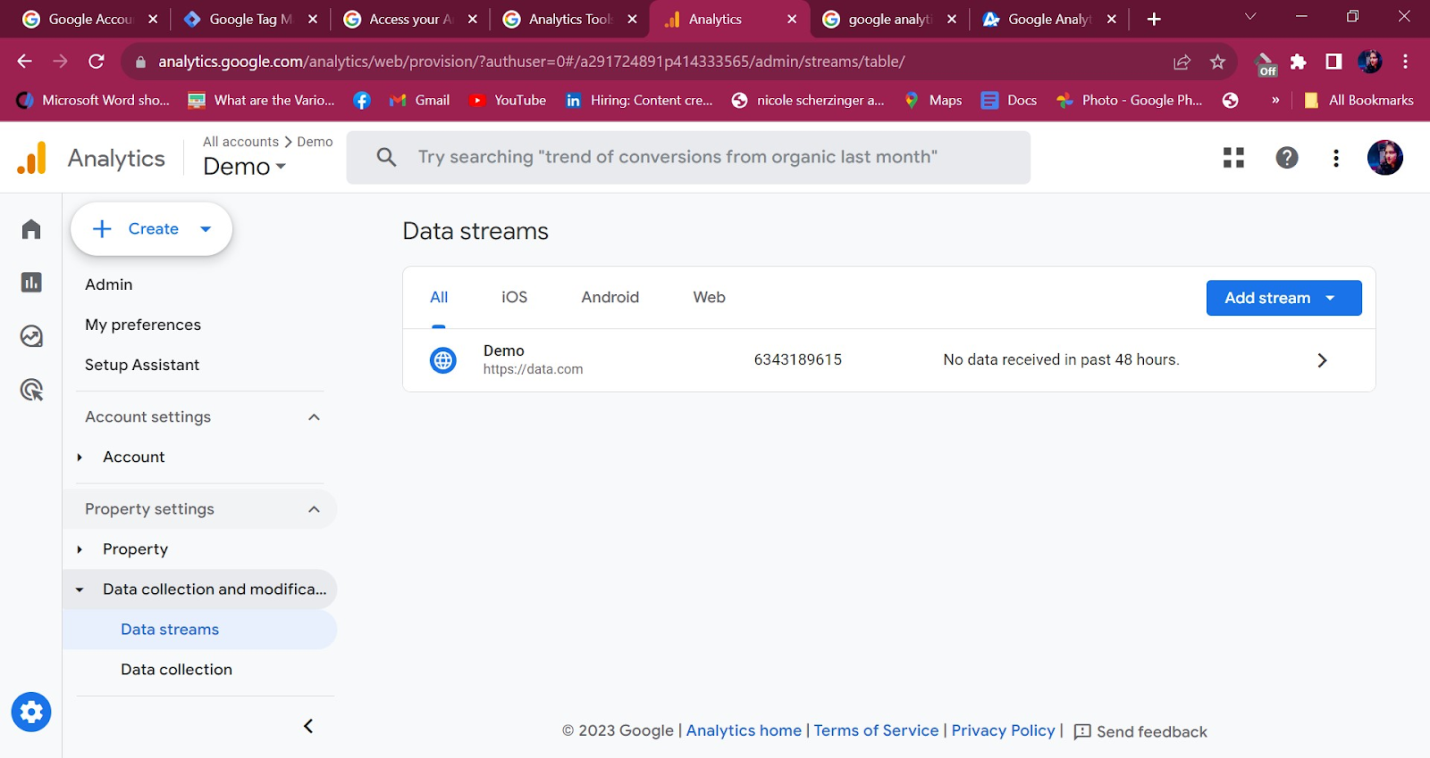Click the share page icon in address bar
Screen dimensions: 1430x758
(x=1182, y=62)
